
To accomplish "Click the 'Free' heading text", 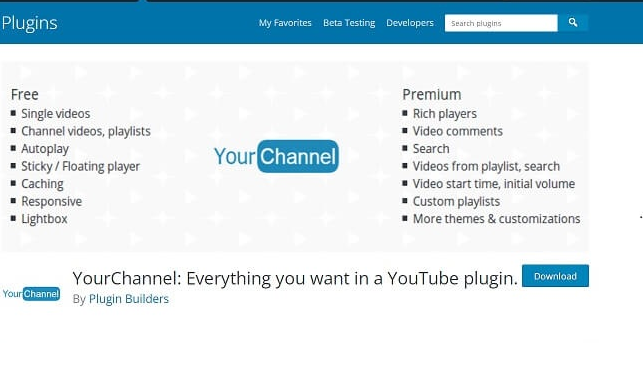I will coord(25,95).
